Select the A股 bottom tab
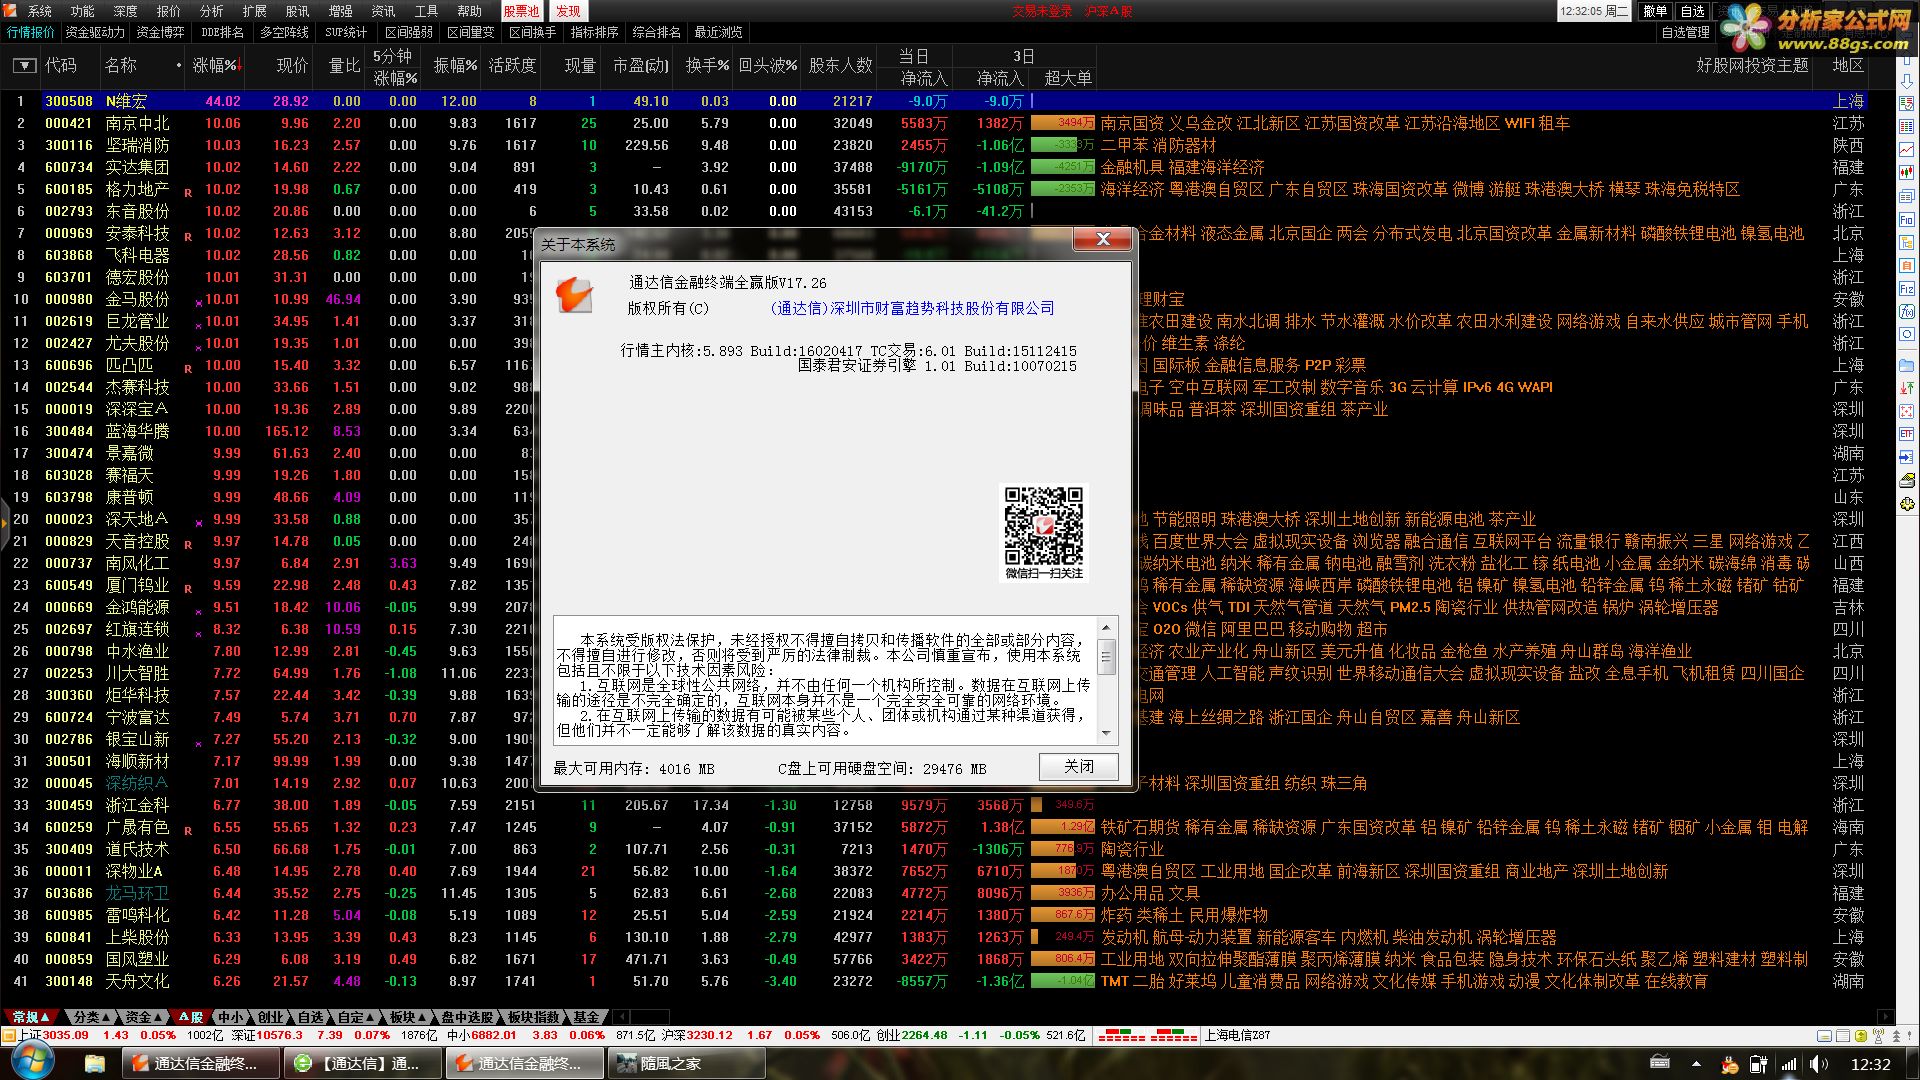The image size is (1920, 1080). tap(190, 1016)
